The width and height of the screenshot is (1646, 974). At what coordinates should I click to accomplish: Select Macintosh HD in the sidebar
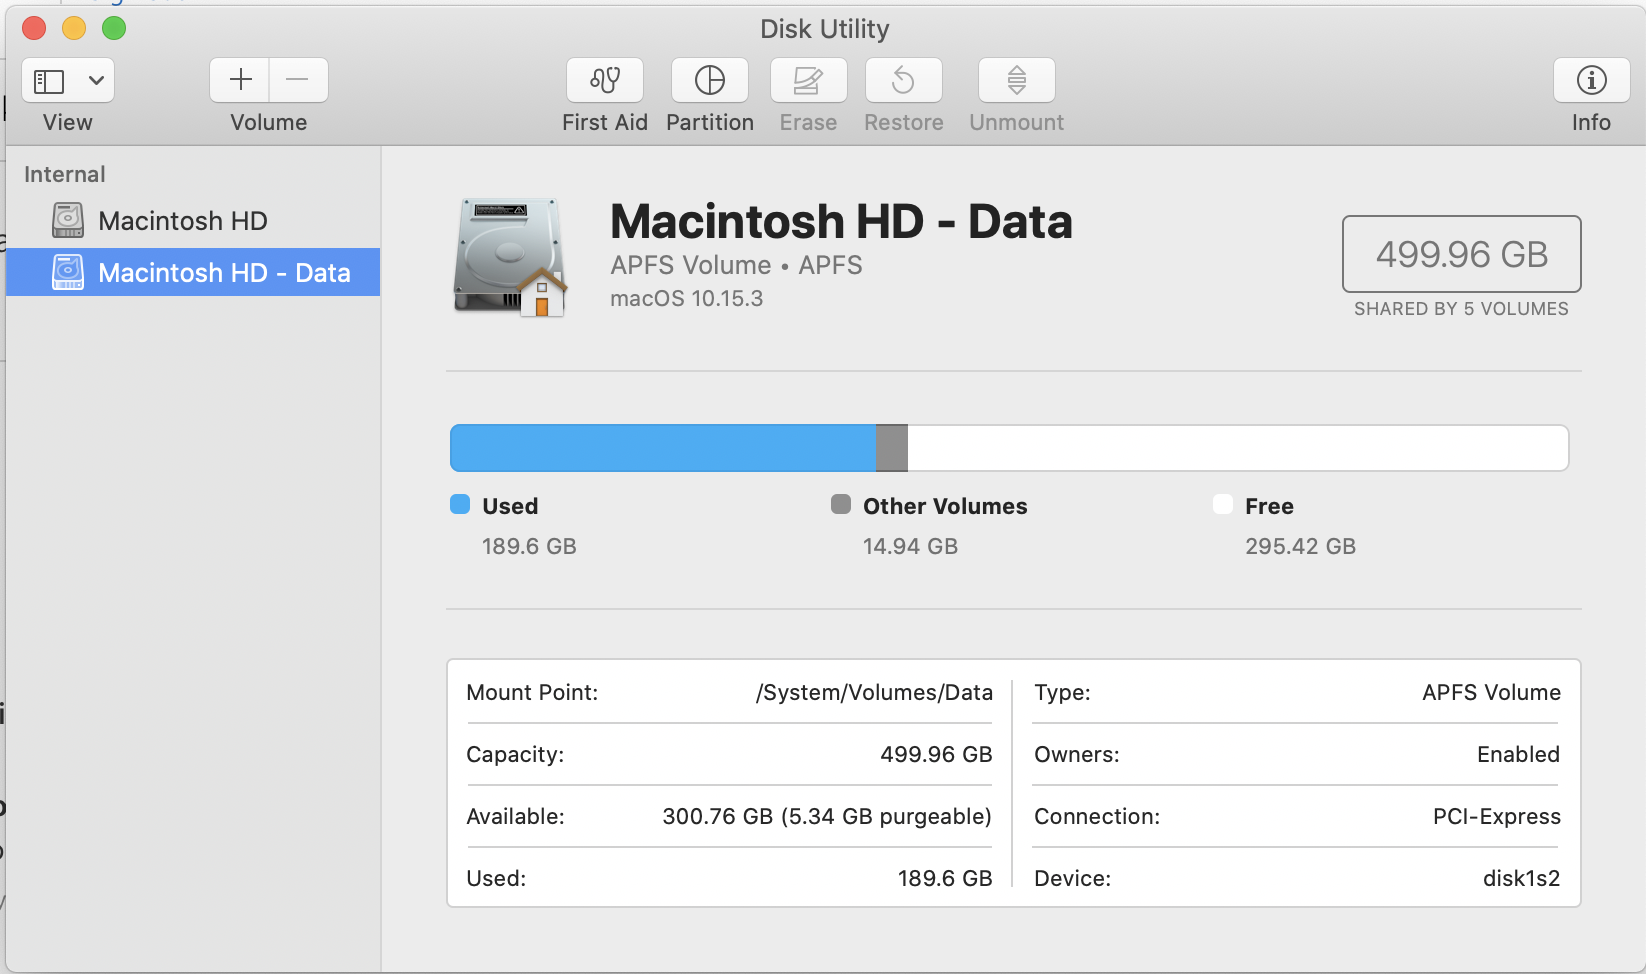click(x=193, y=221)
